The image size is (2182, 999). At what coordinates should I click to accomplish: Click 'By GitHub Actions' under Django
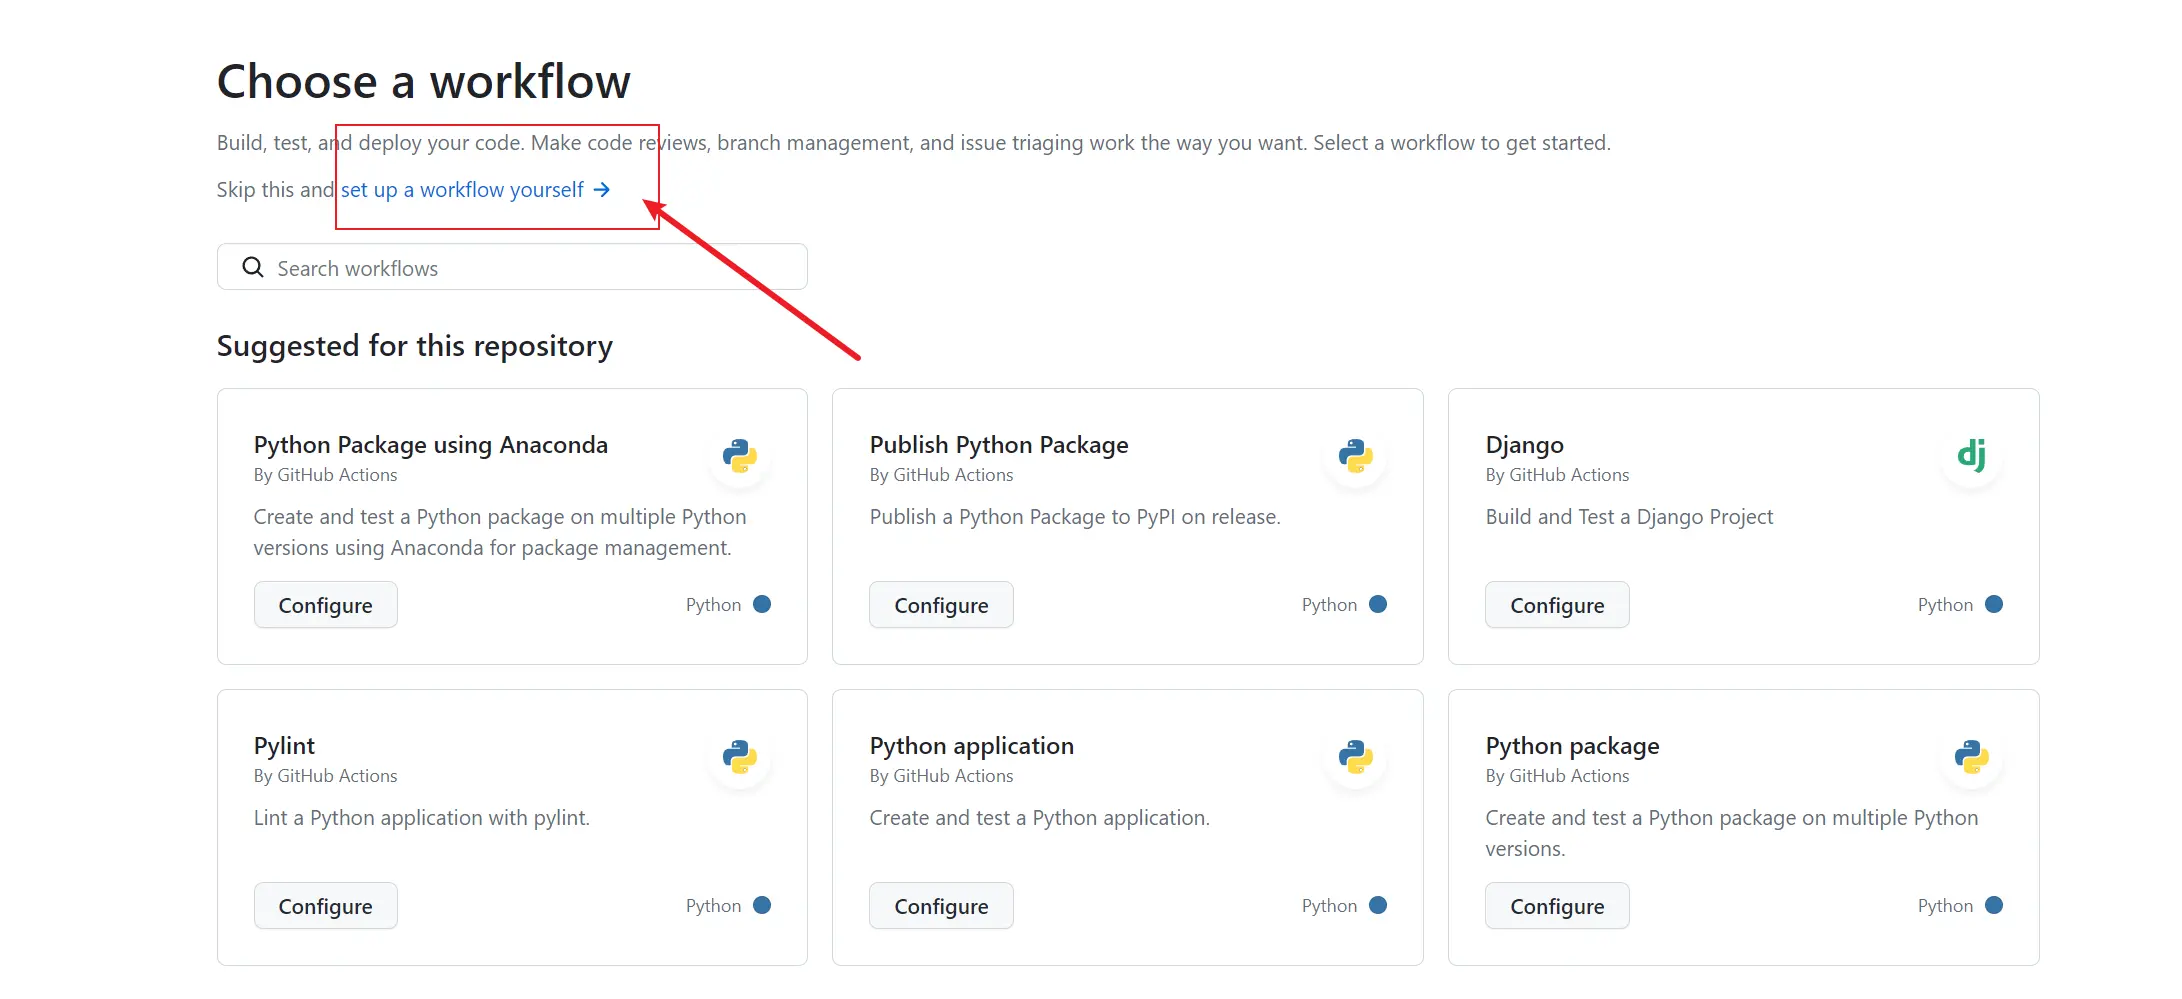[1557, 475]
